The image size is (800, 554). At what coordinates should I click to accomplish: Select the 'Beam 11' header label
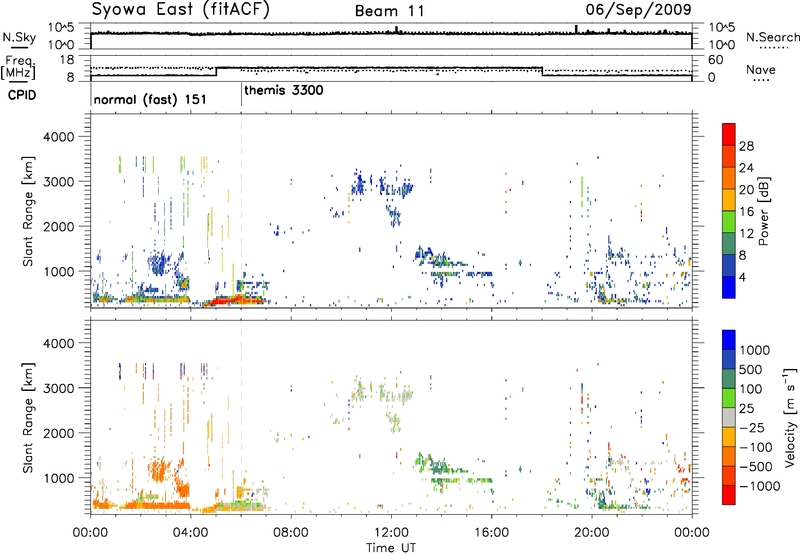390,11
